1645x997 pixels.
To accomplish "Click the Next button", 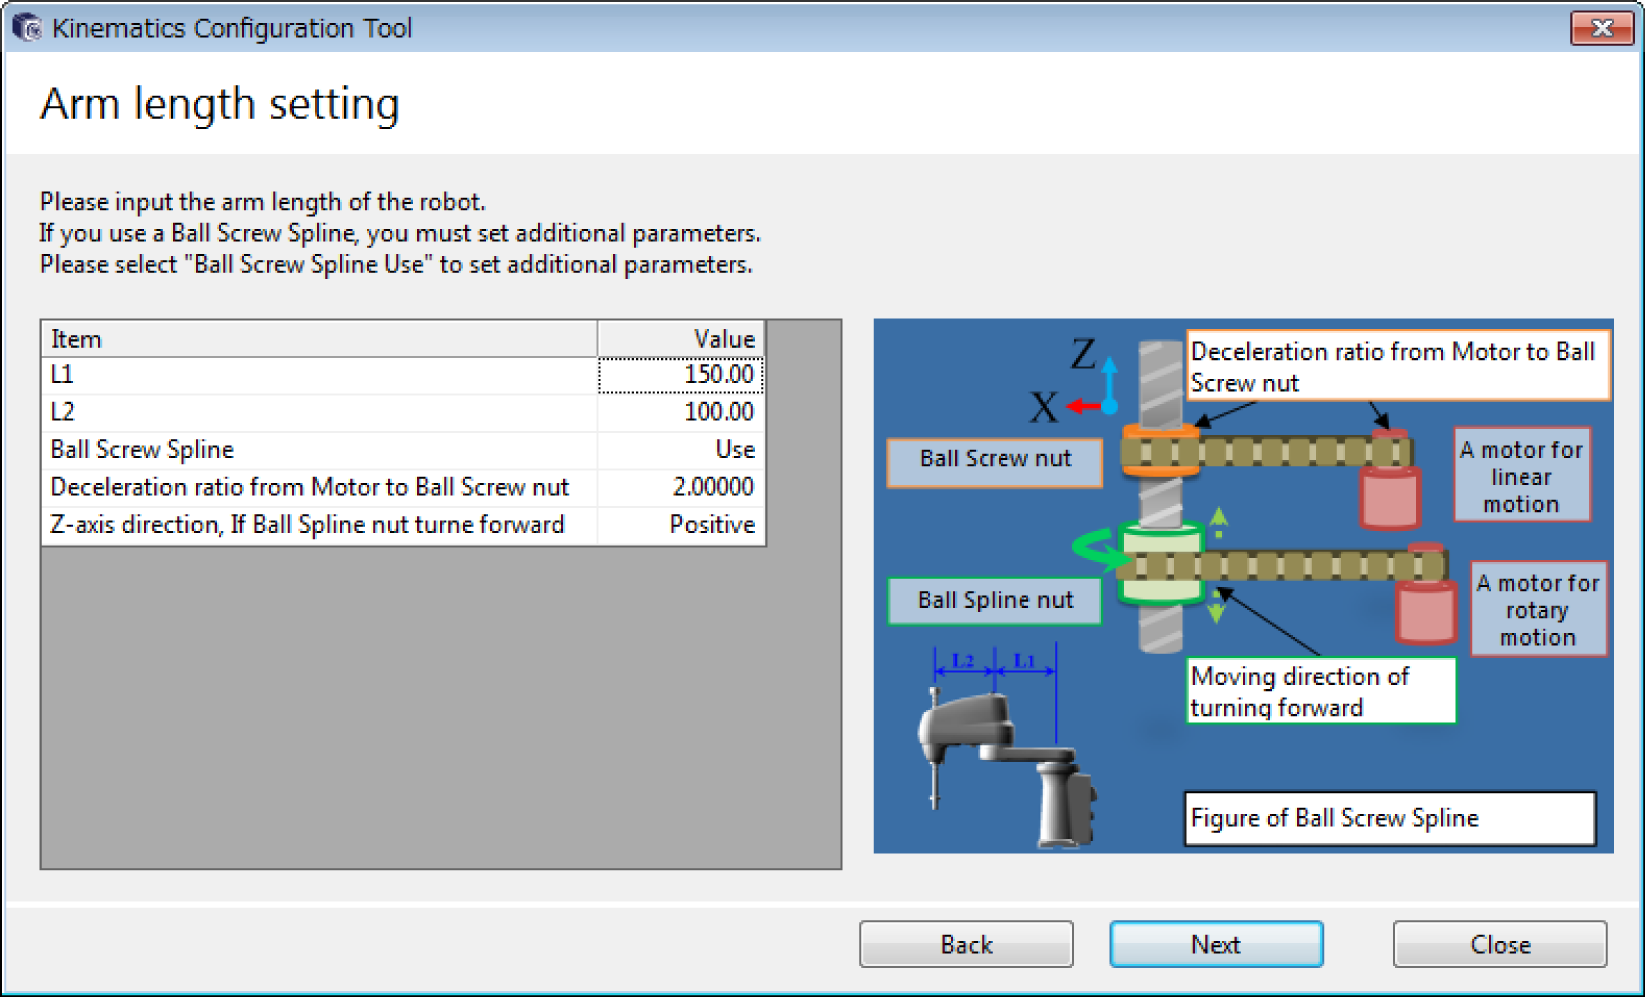I will coord(1215,944).
